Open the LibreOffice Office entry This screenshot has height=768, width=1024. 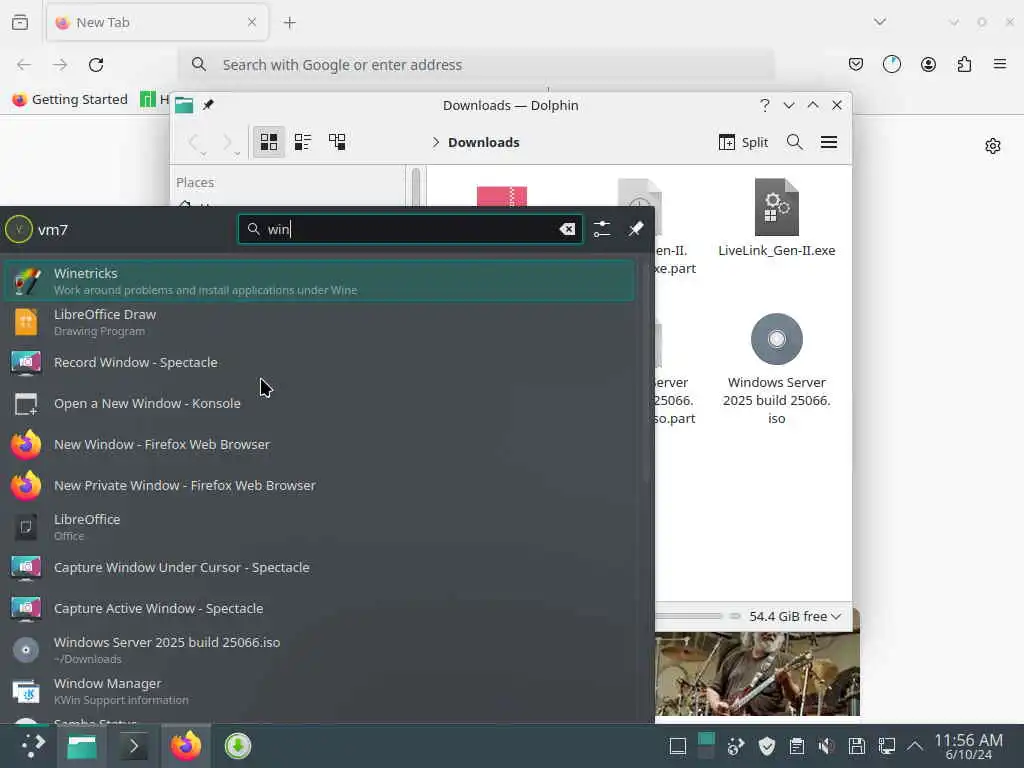pyautogui.click(x=319, y=527)
